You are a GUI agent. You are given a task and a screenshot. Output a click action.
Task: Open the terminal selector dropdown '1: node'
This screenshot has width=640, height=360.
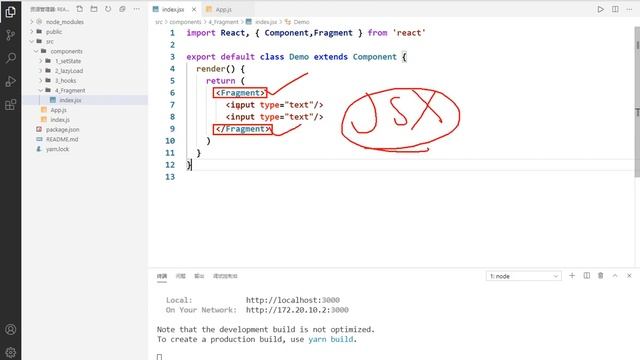(x=523, y=276)
